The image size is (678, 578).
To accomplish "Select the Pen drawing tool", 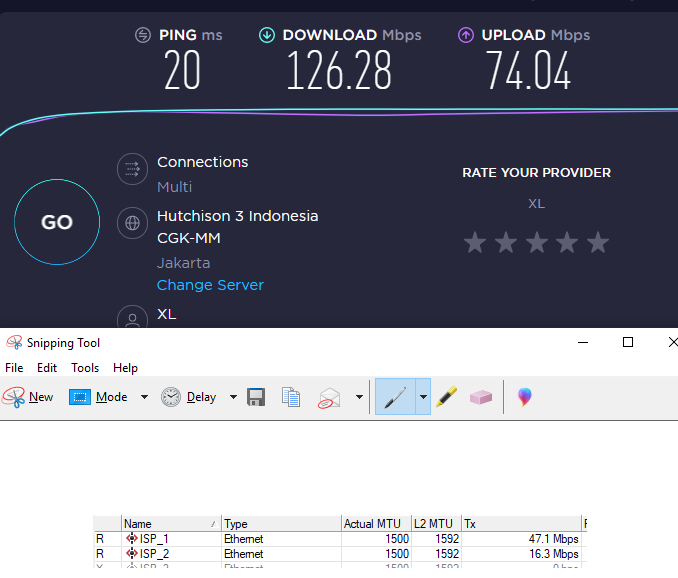I will (x=395, y=397).
